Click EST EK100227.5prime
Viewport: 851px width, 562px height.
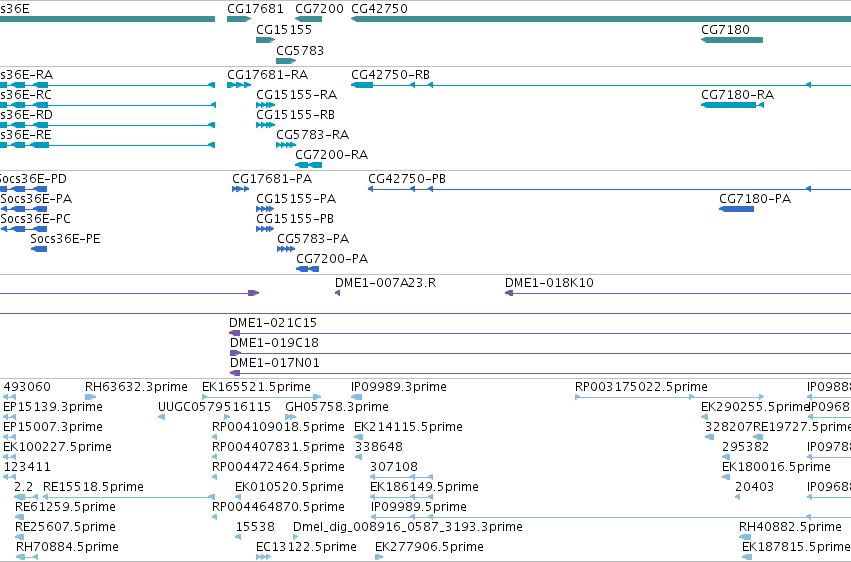(58, 448)
